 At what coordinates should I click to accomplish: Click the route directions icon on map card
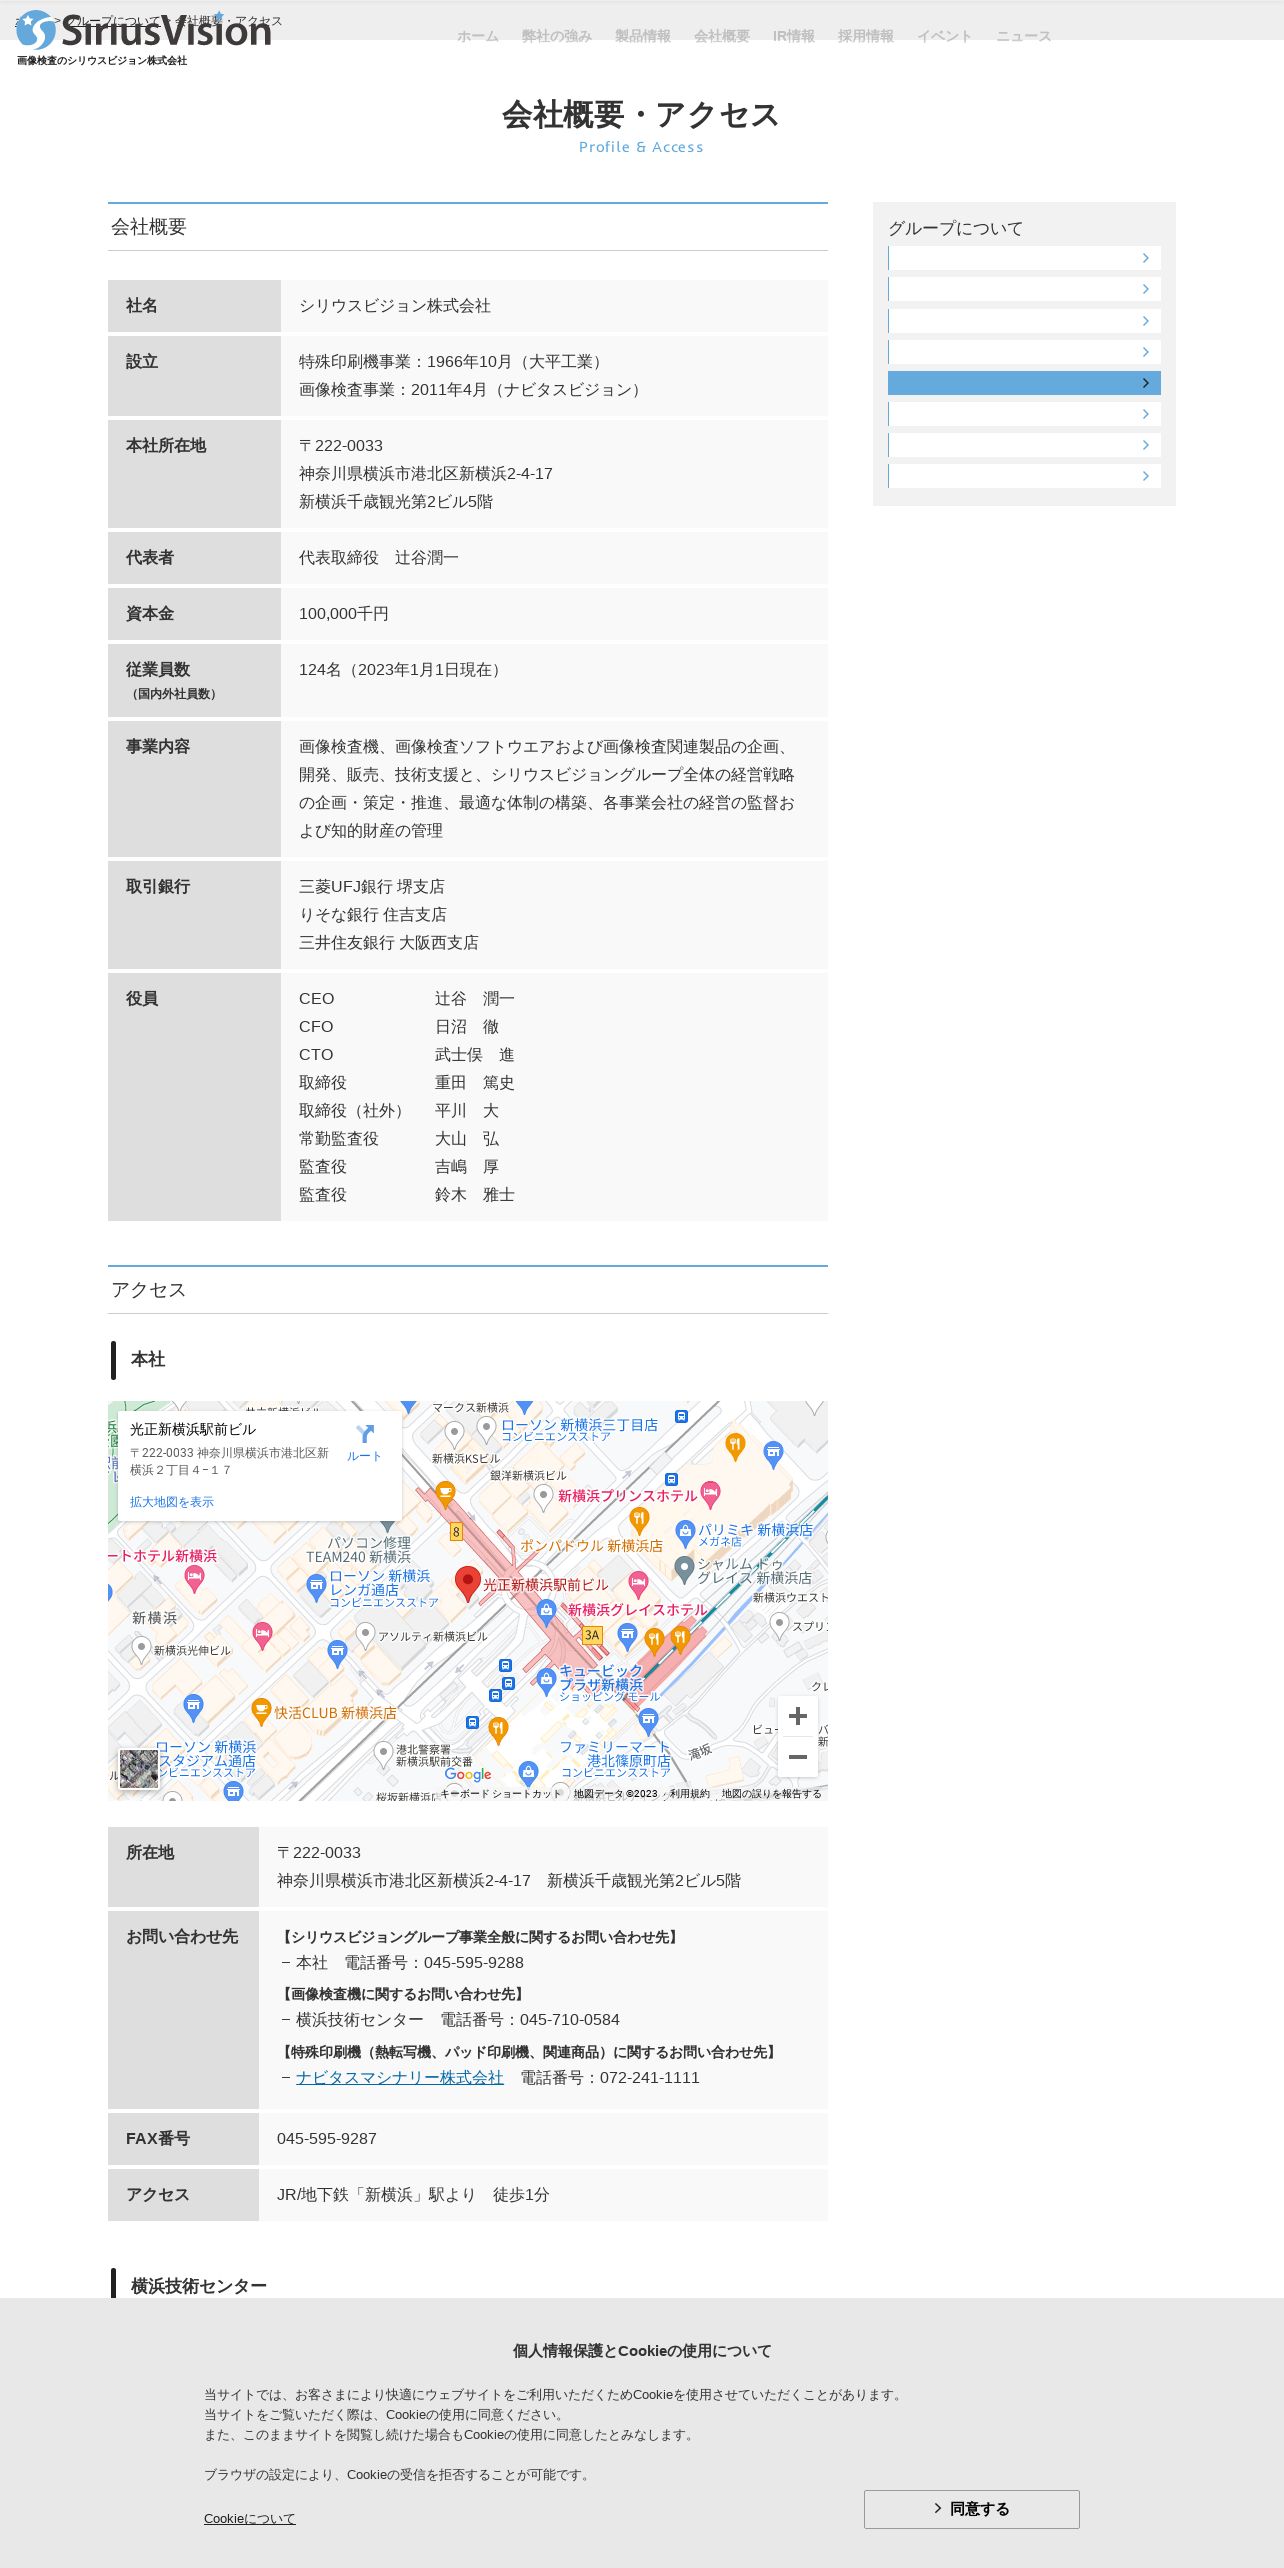365,1433
